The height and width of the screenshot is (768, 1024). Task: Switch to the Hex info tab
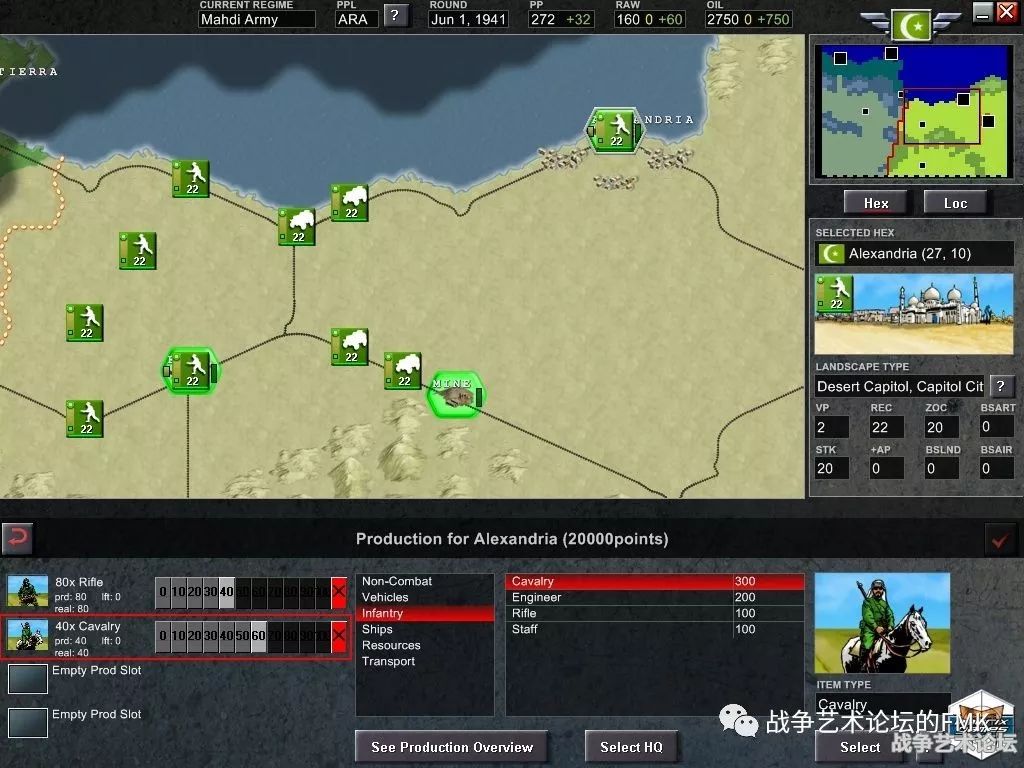coord(876,203)
